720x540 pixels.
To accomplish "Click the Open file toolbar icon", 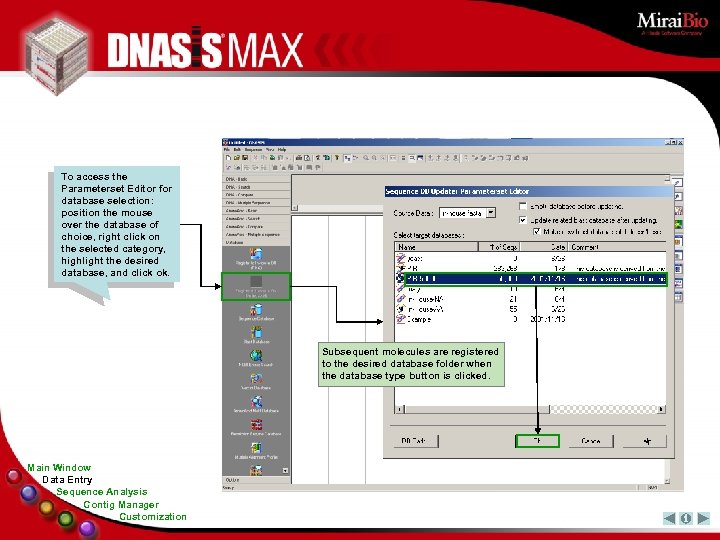I will click(237, 158).
